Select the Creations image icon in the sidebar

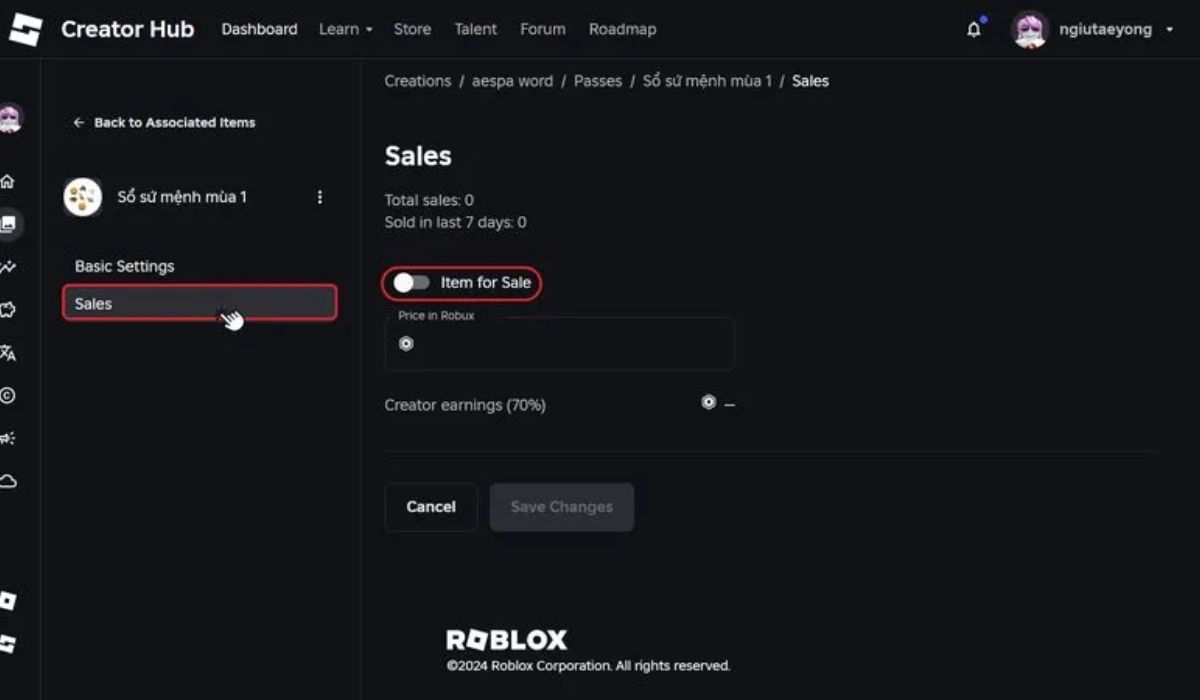pyautogui.click(x=9, y=224)
